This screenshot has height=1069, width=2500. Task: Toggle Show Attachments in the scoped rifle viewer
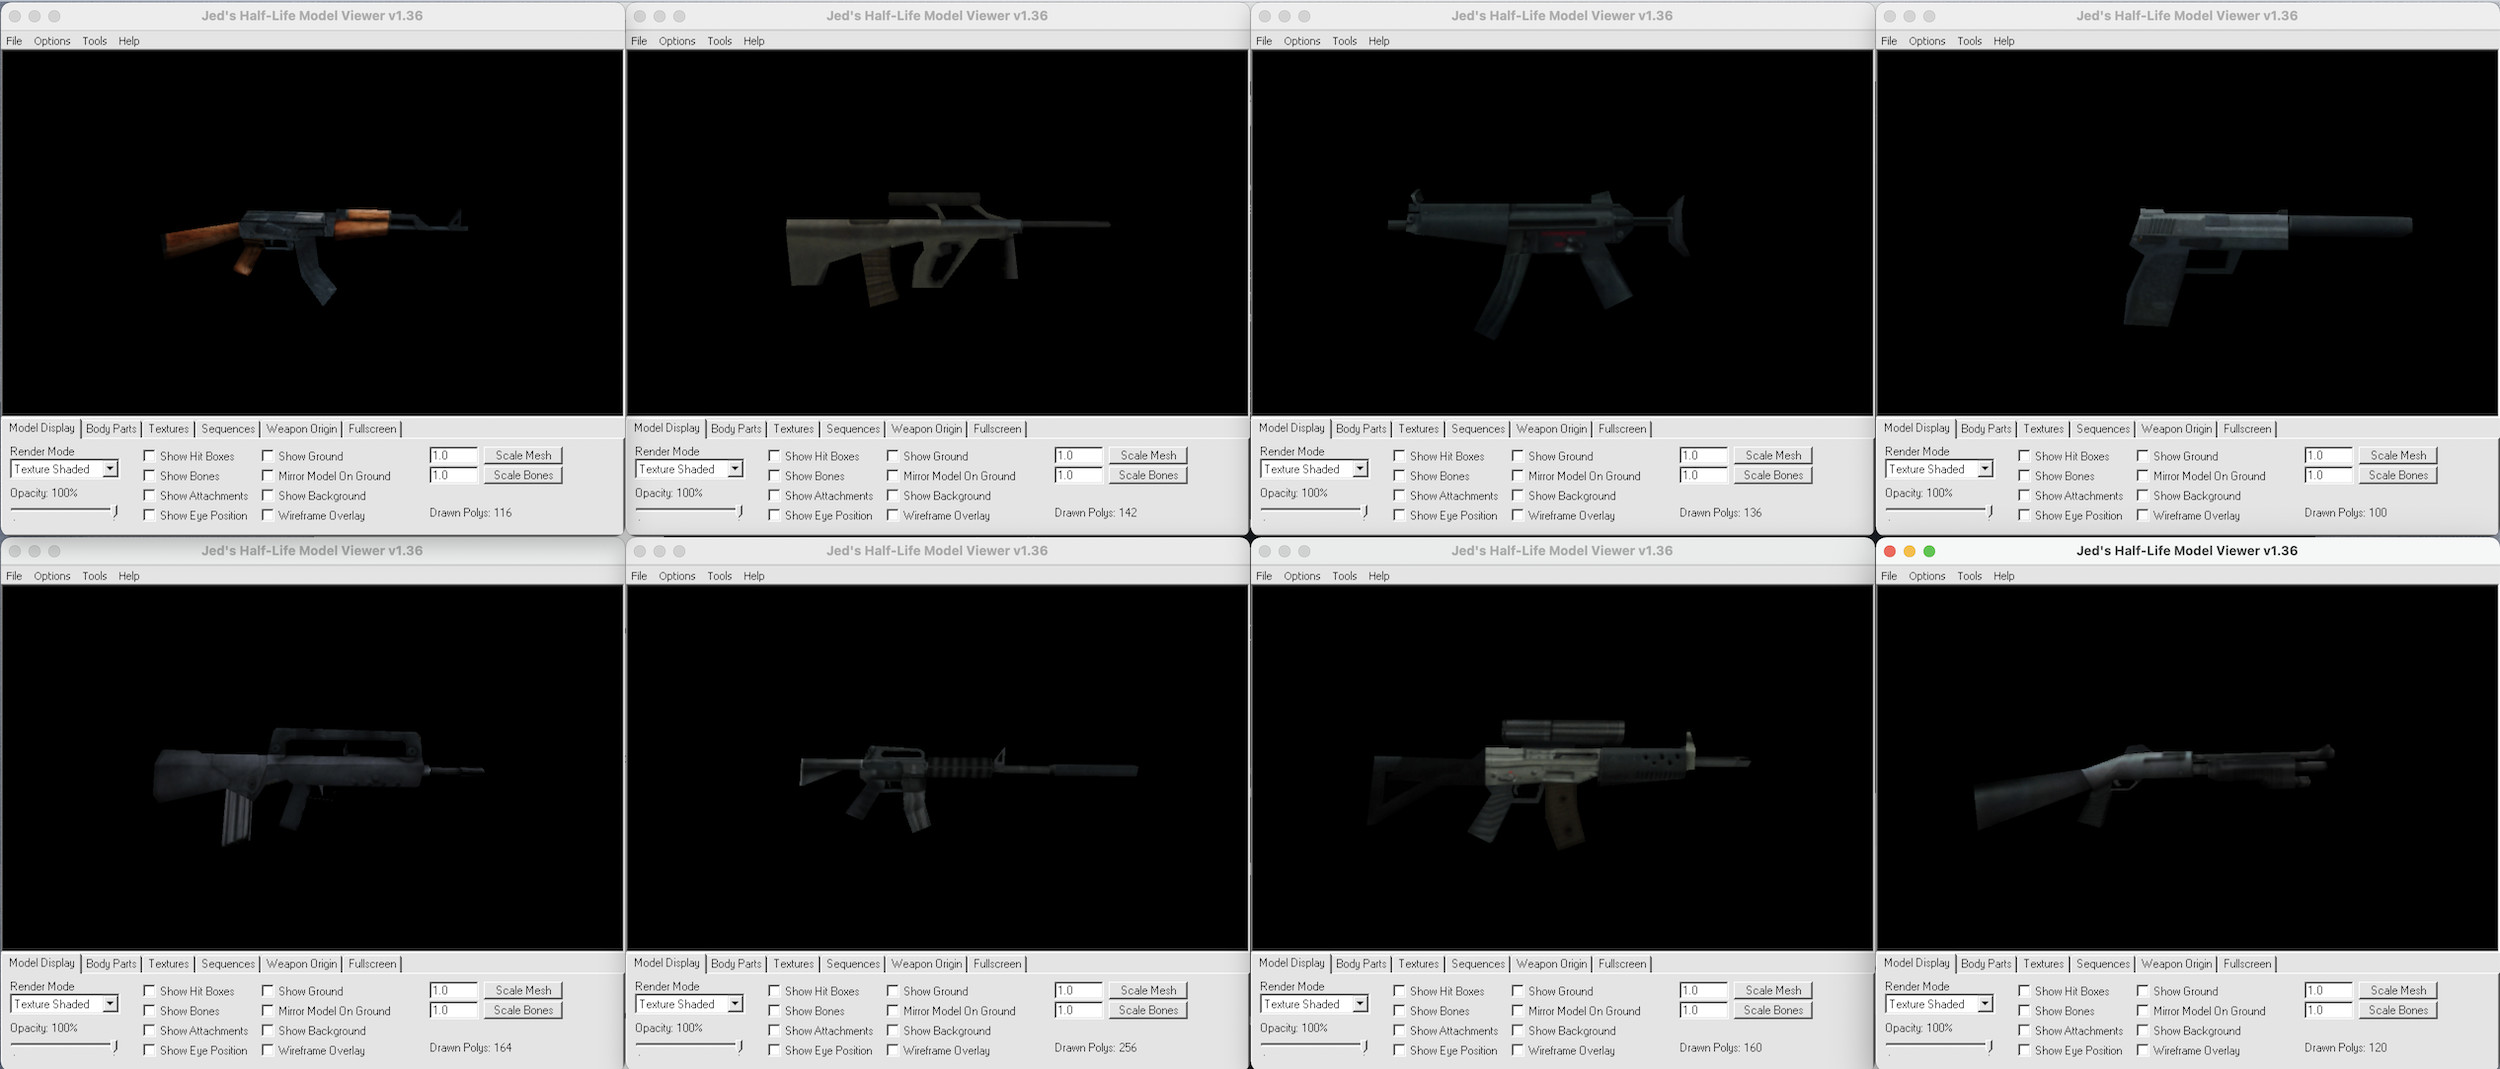pos(1398,1030)
